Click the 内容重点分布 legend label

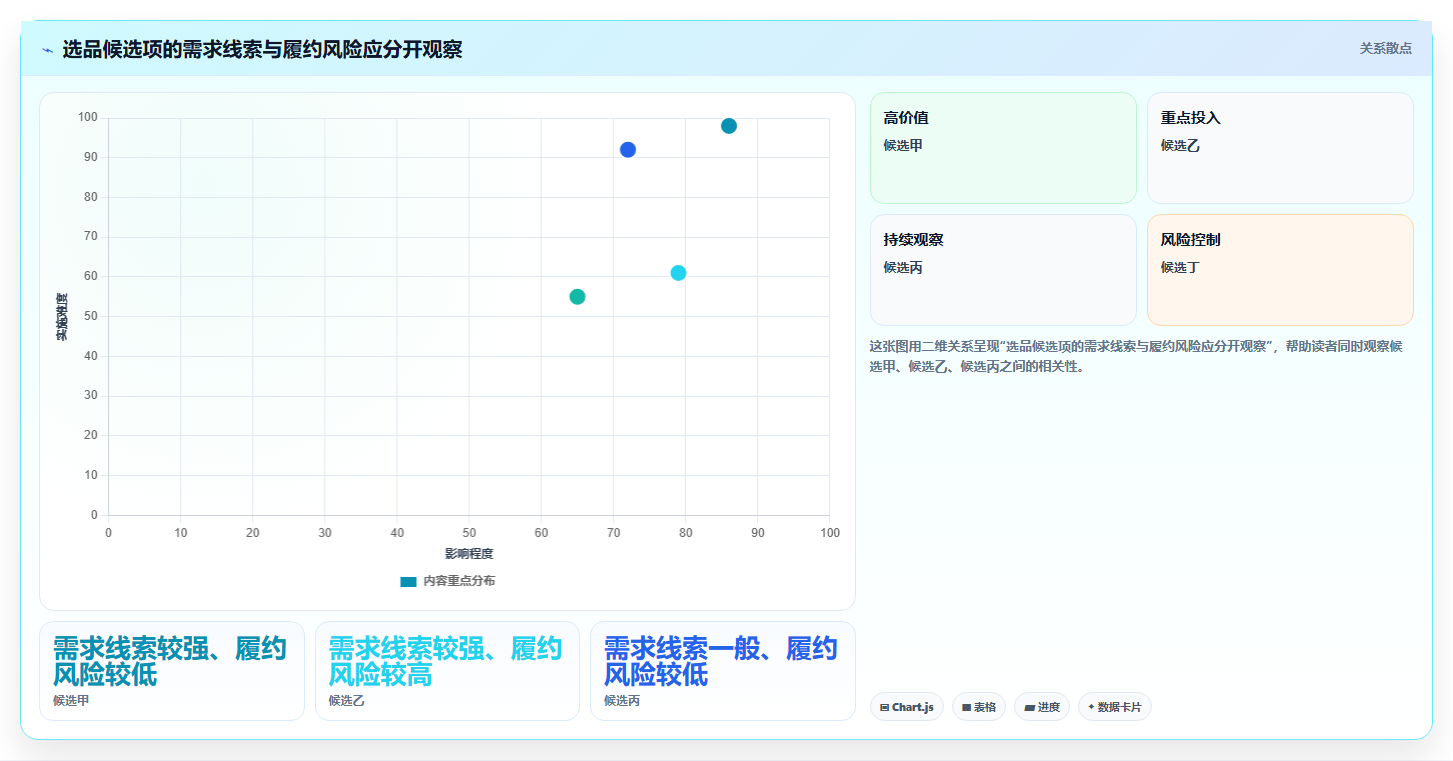tap(458, 581)
